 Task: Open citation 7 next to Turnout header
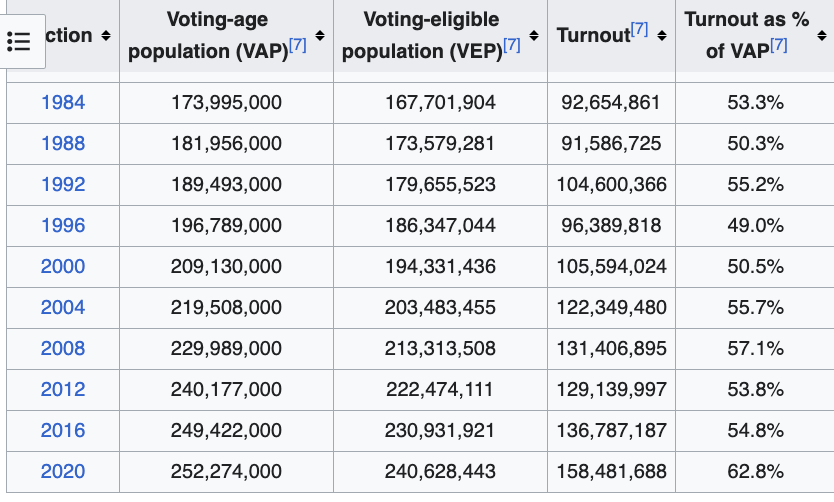(640, 30)
